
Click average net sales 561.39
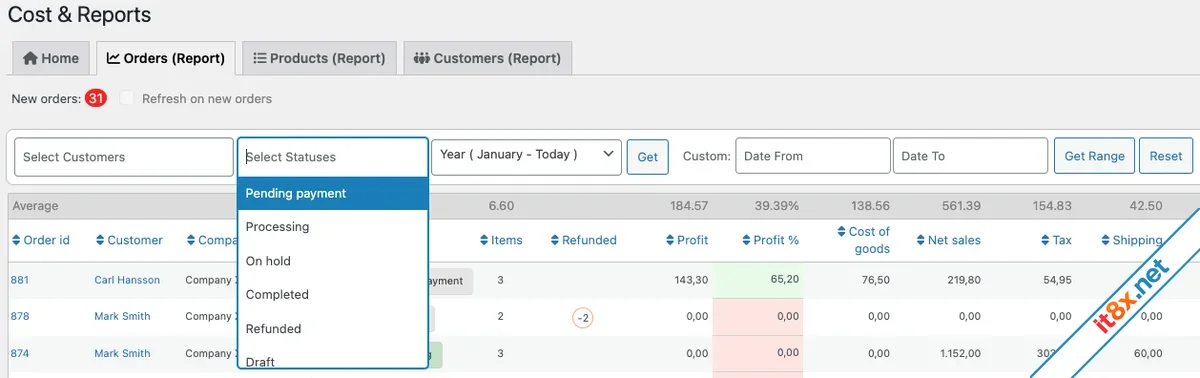click(961, 206)
